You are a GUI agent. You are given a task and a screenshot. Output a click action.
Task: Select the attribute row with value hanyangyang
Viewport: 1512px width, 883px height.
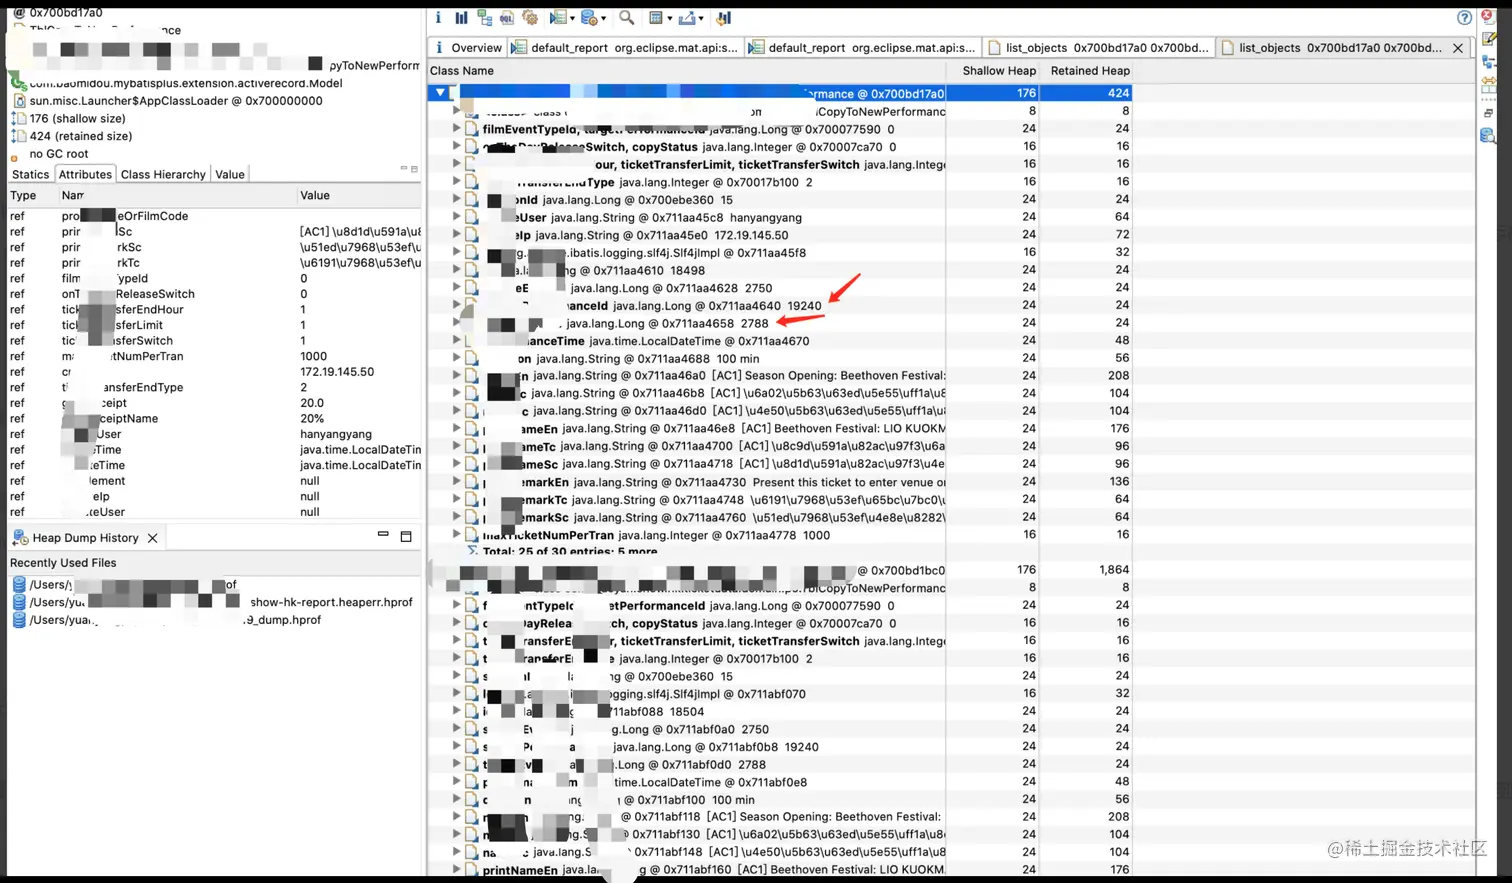[x=214, y=434]
